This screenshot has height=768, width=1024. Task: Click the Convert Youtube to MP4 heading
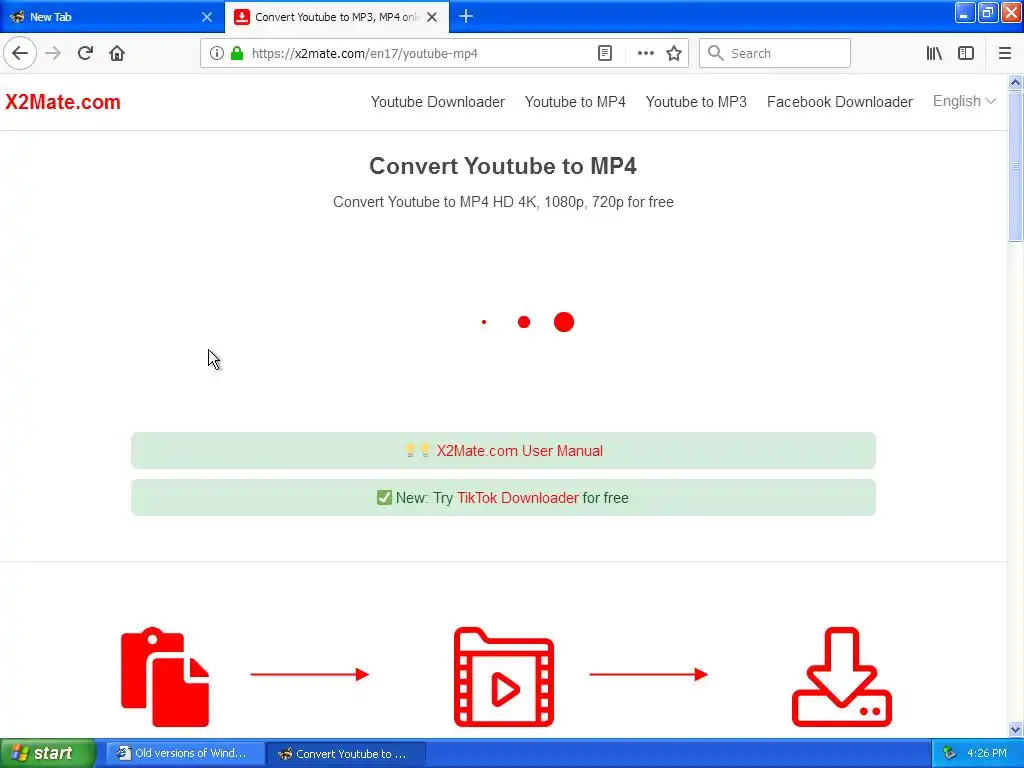tap(503, 166)
